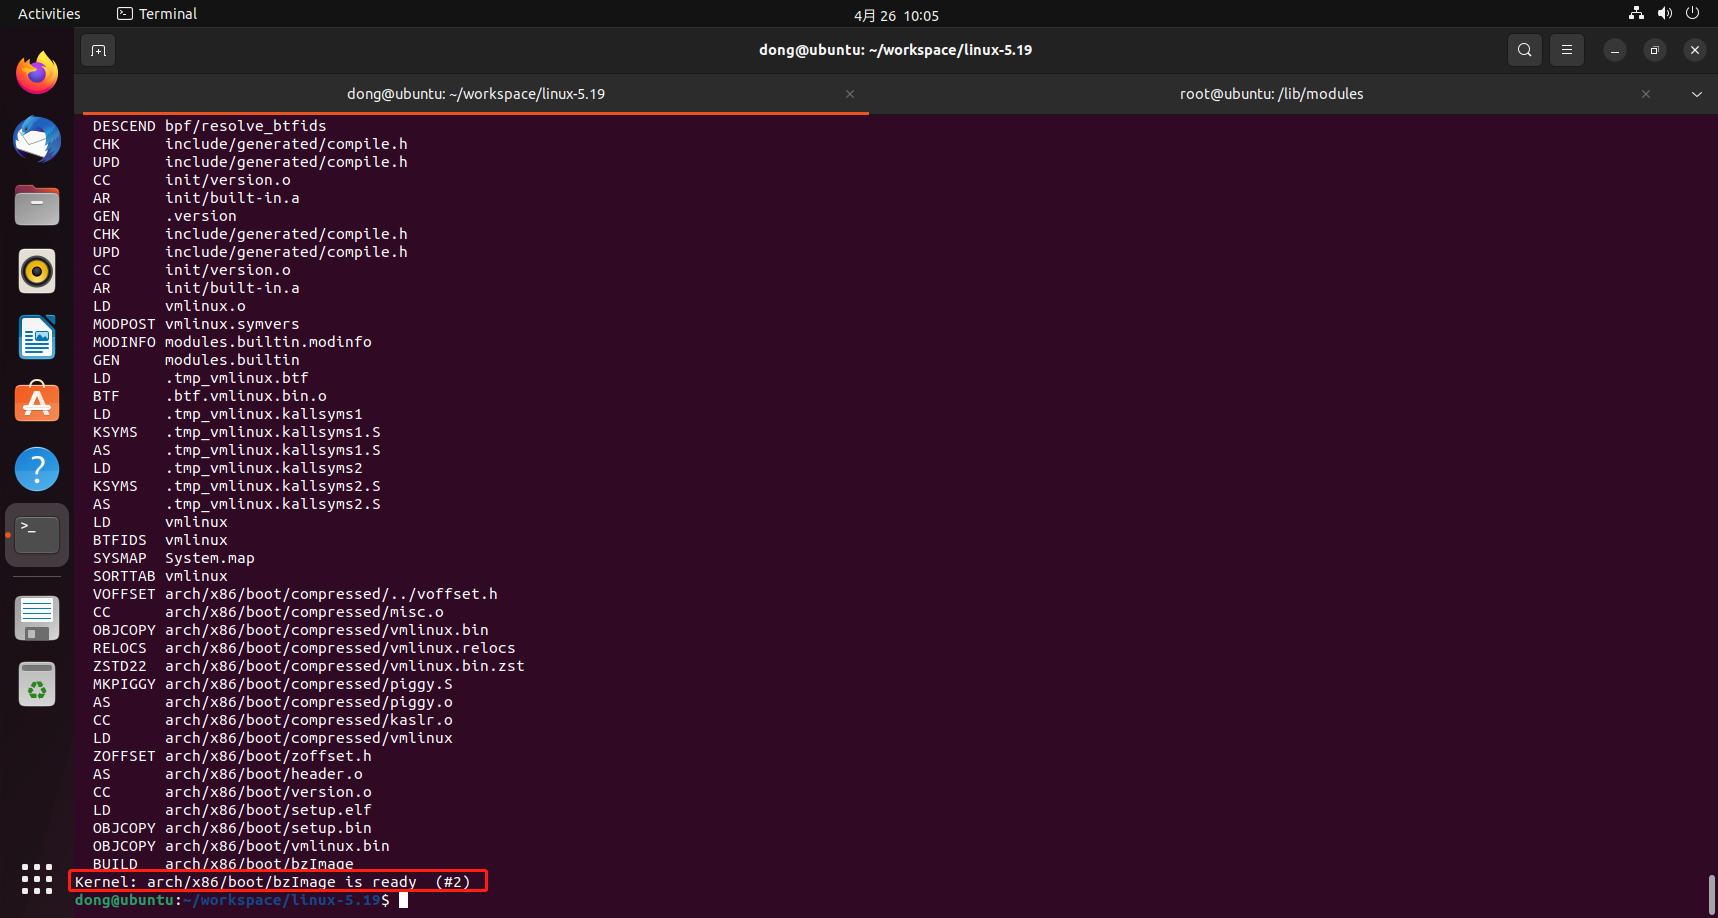Select the Terminal icon in the dock
The width and height of the screenshot is (1718, 918).
[x=37, y=535]
